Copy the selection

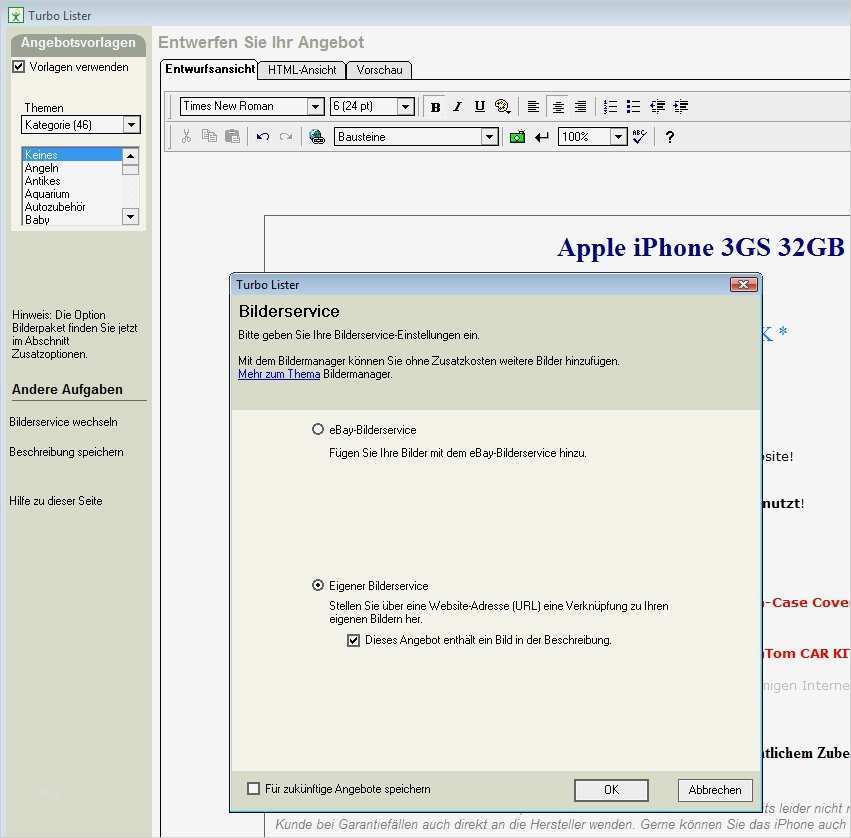[x=209, y=136]
